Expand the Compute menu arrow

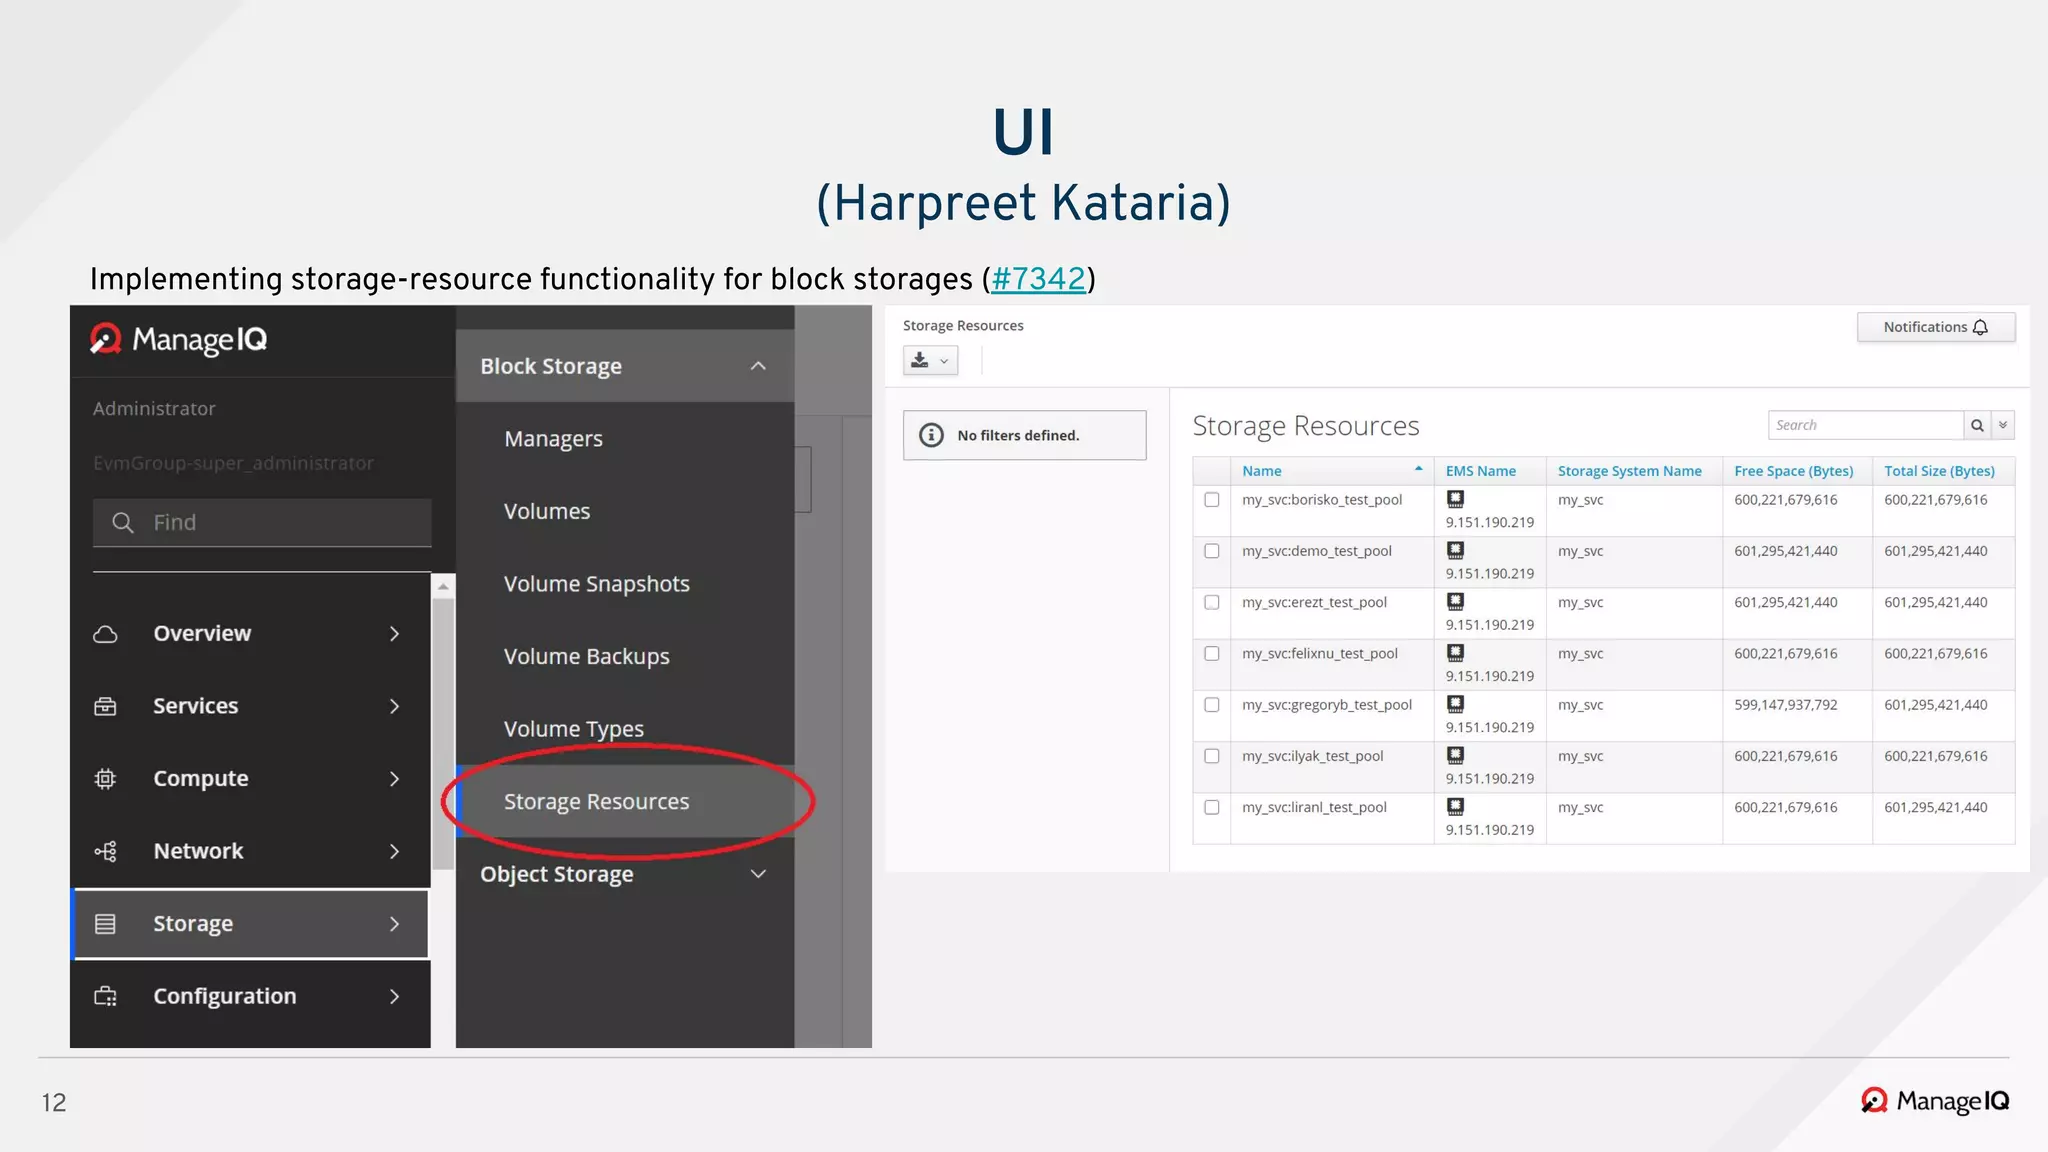coord(394,779)
